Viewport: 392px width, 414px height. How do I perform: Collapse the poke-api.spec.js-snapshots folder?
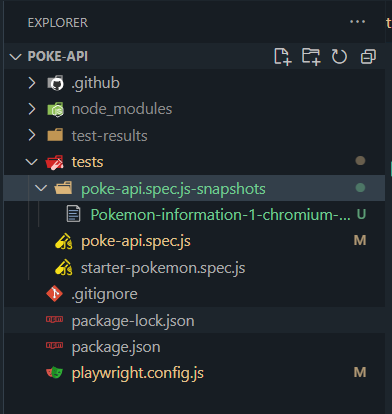click(41, 188)
